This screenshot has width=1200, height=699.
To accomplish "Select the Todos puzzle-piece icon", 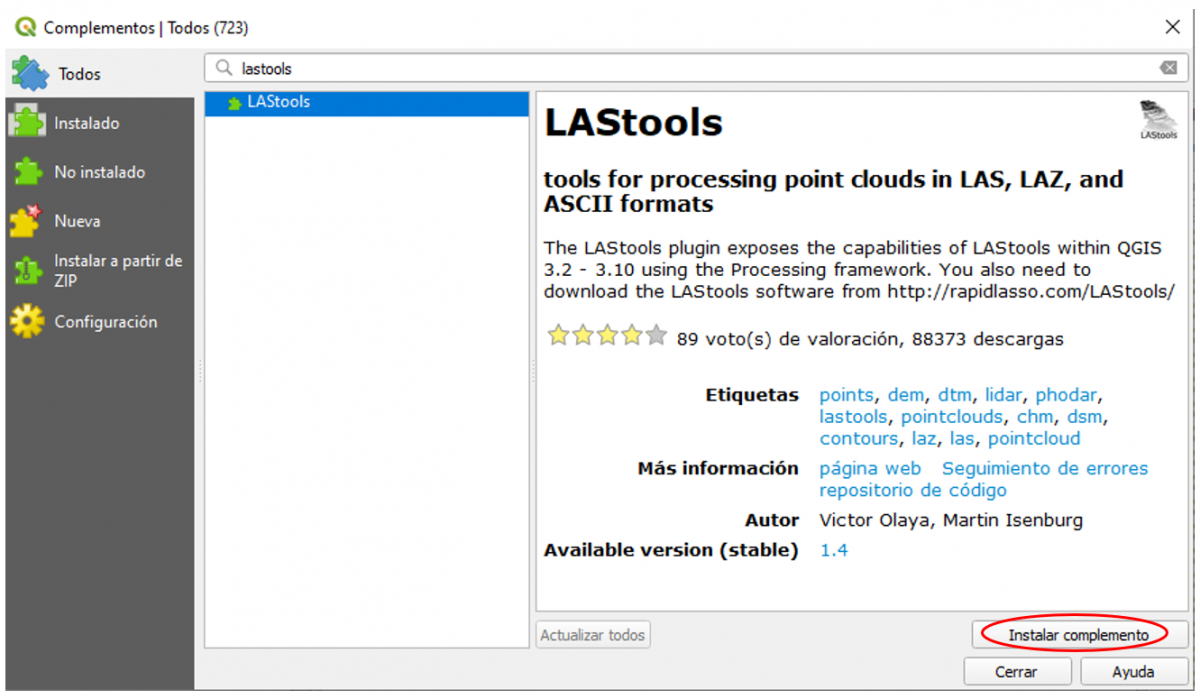I will (29, 73).
